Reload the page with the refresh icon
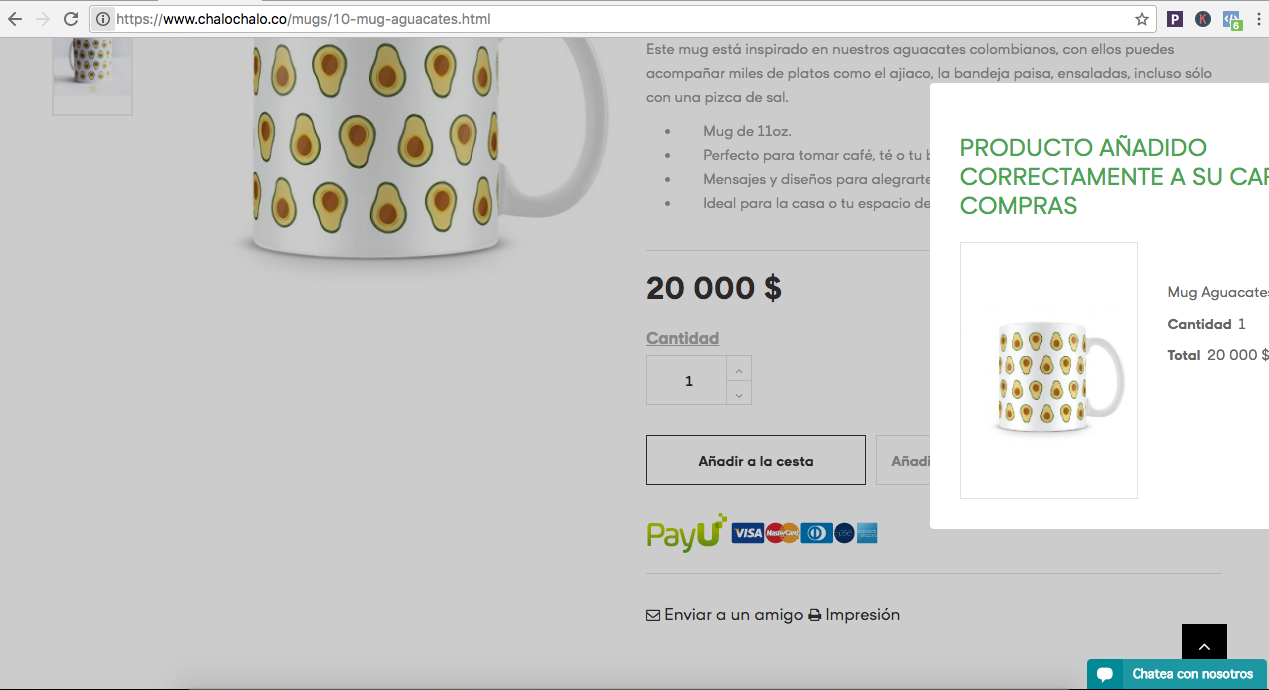 71,19
